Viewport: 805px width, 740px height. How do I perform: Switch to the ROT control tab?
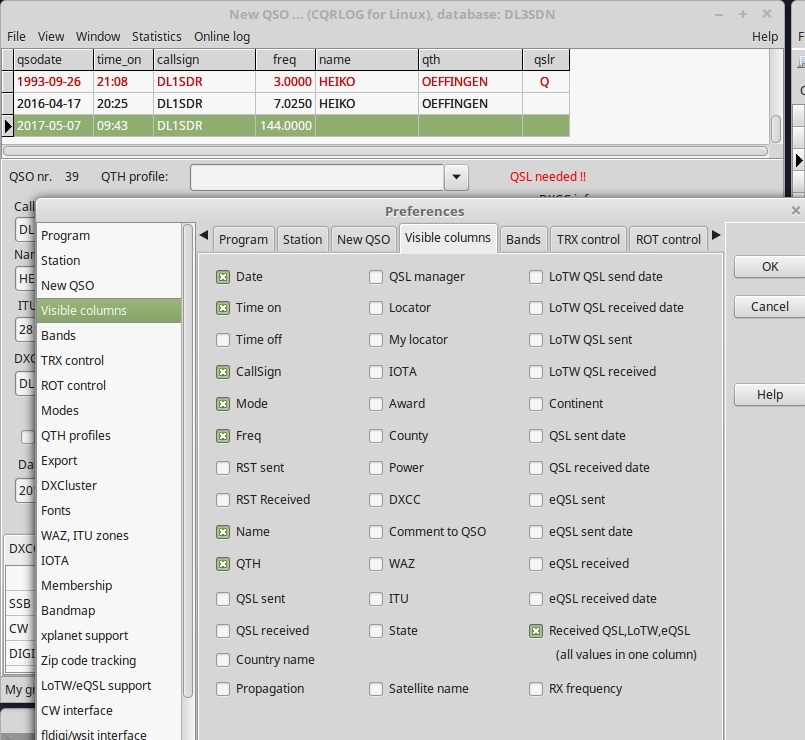668,240
